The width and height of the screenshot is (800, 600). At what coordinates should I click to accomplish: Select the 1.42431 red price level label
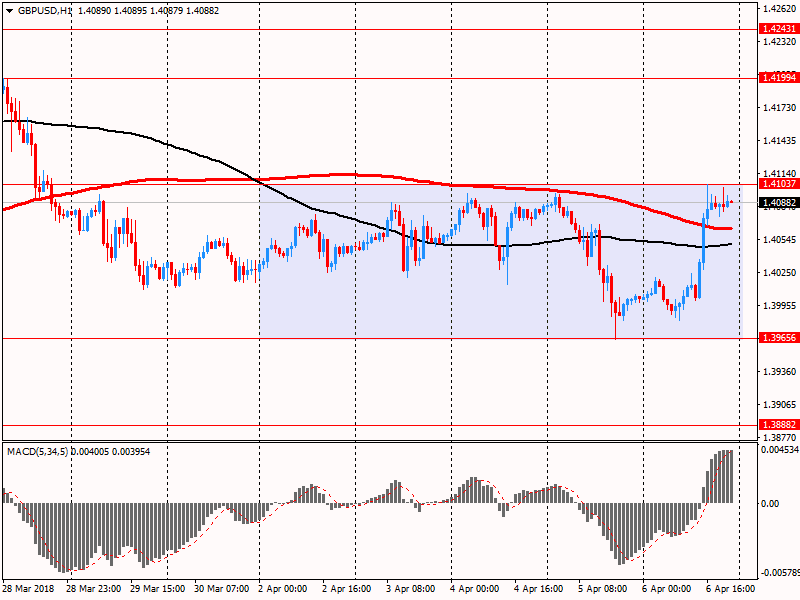[779, 29]
